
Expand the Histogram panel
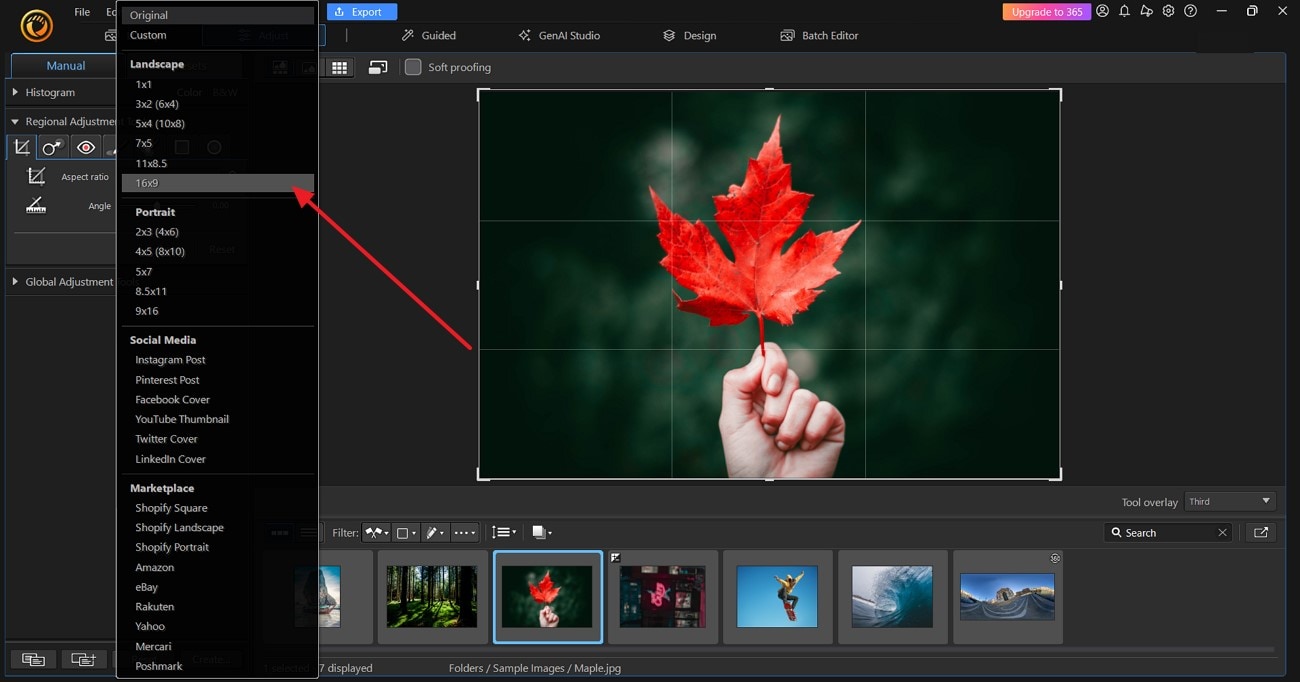[x=14, y=92]
